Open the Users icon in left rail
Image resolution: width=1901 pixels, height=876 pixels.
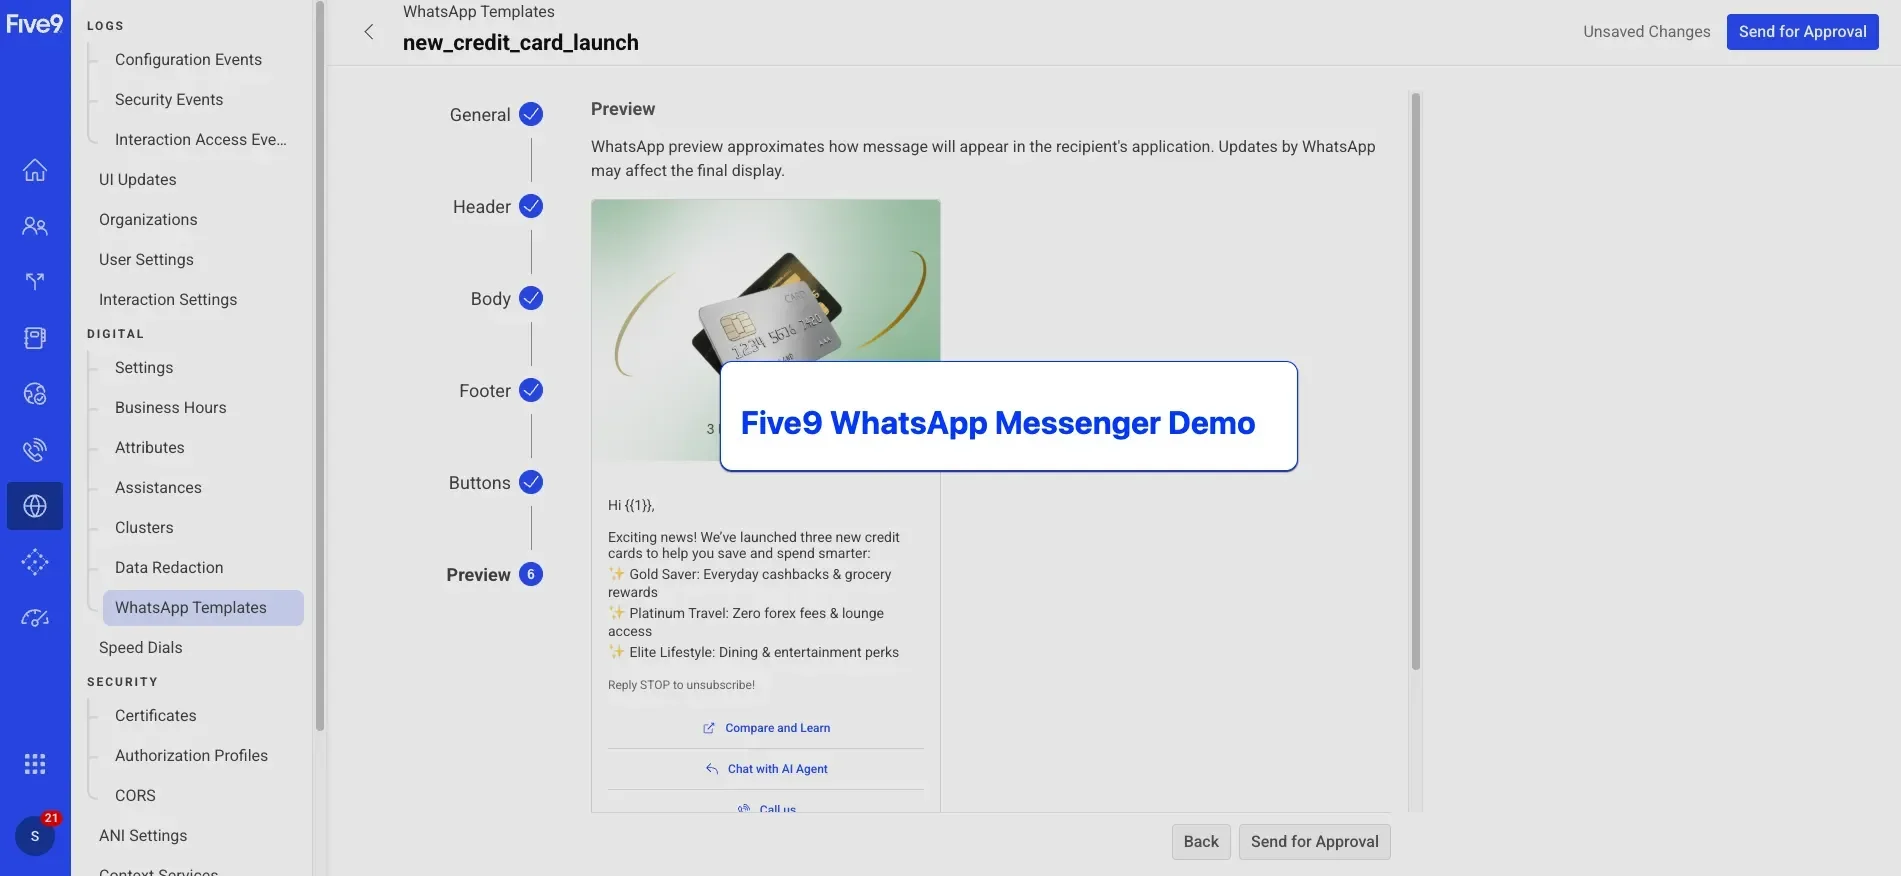click(35, 226)
